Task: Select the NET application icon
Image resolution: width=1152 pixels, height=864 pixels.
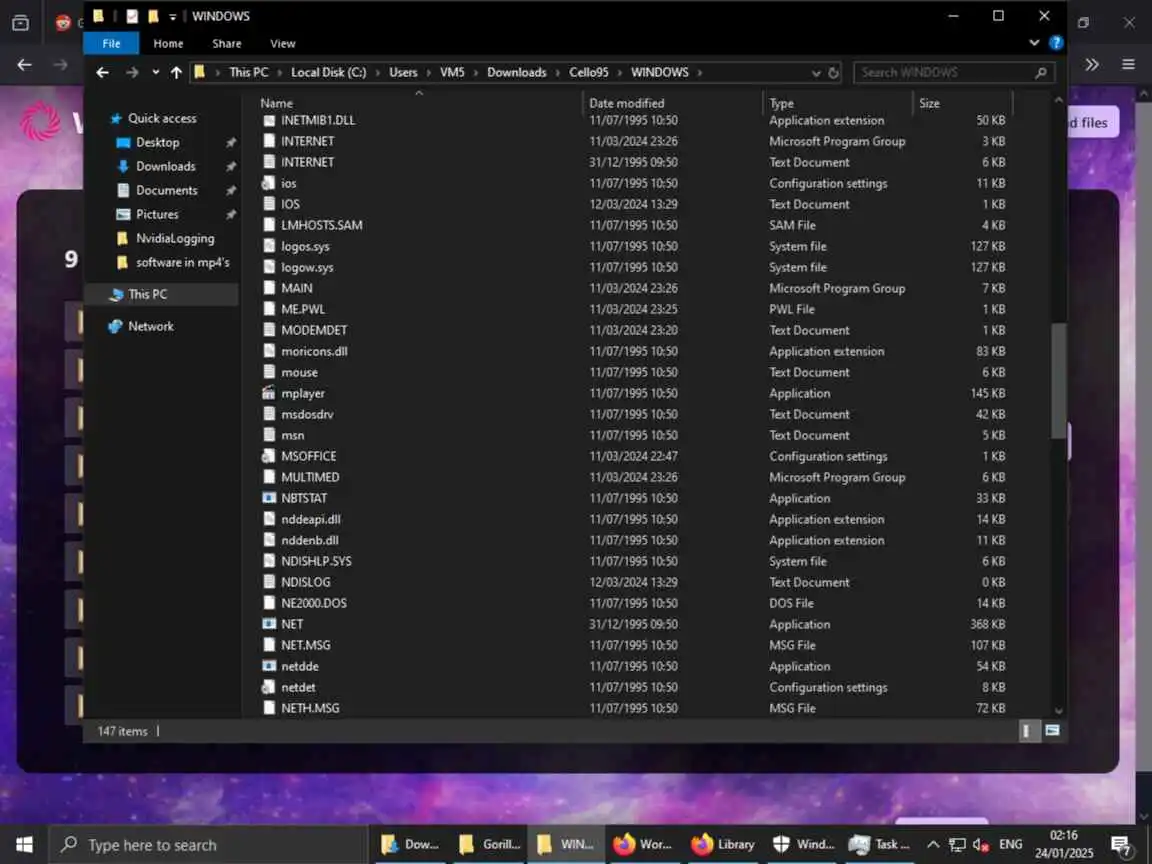Action: (269, 624)
